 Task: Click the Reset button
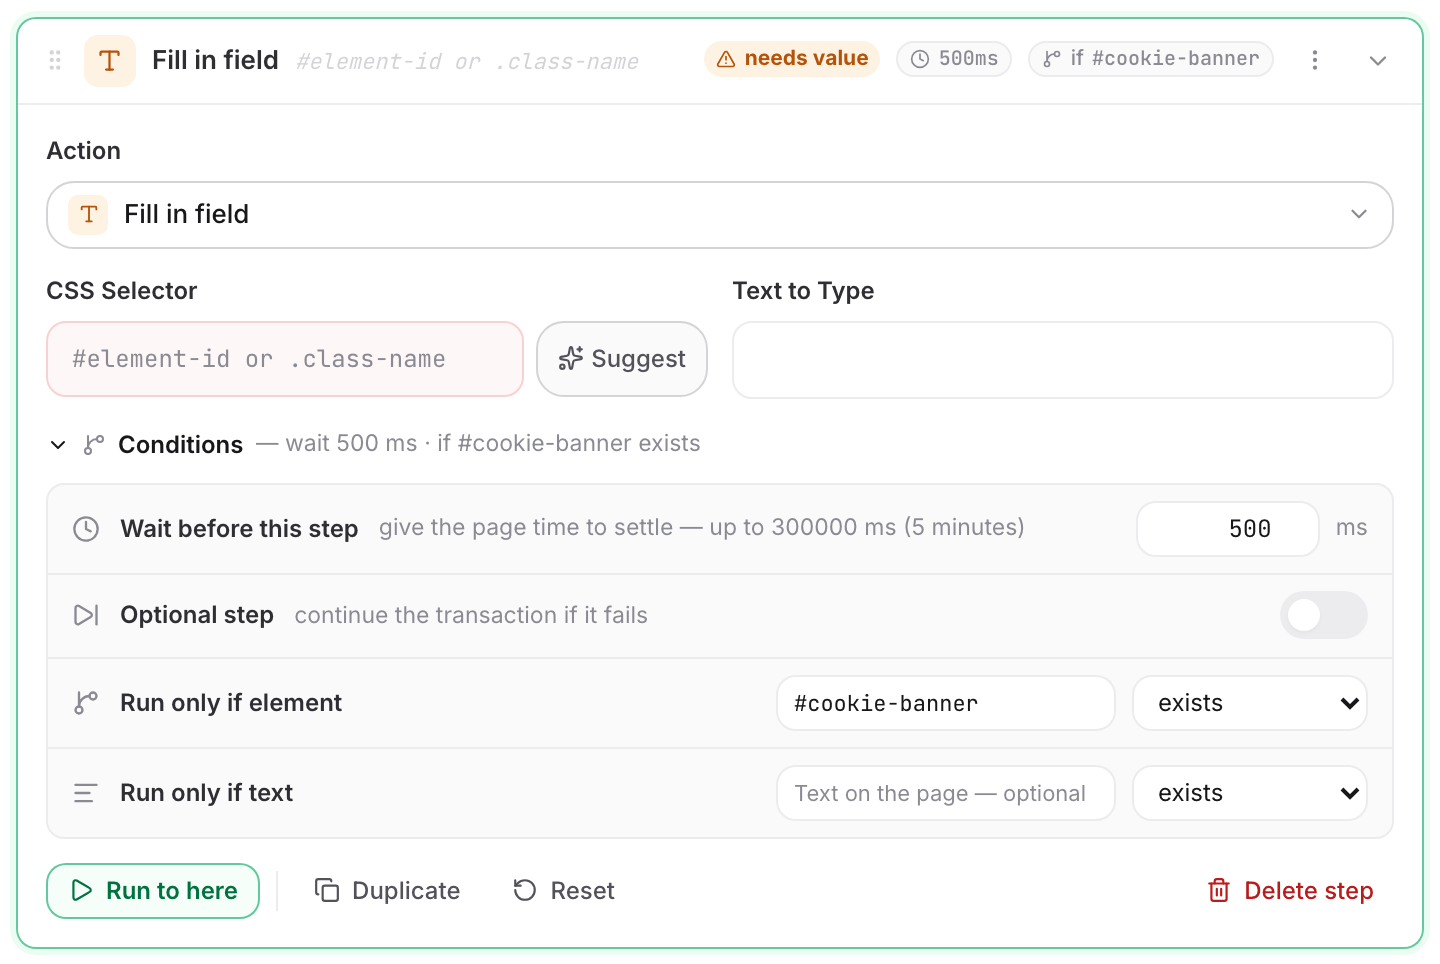[x=564, y=891]
